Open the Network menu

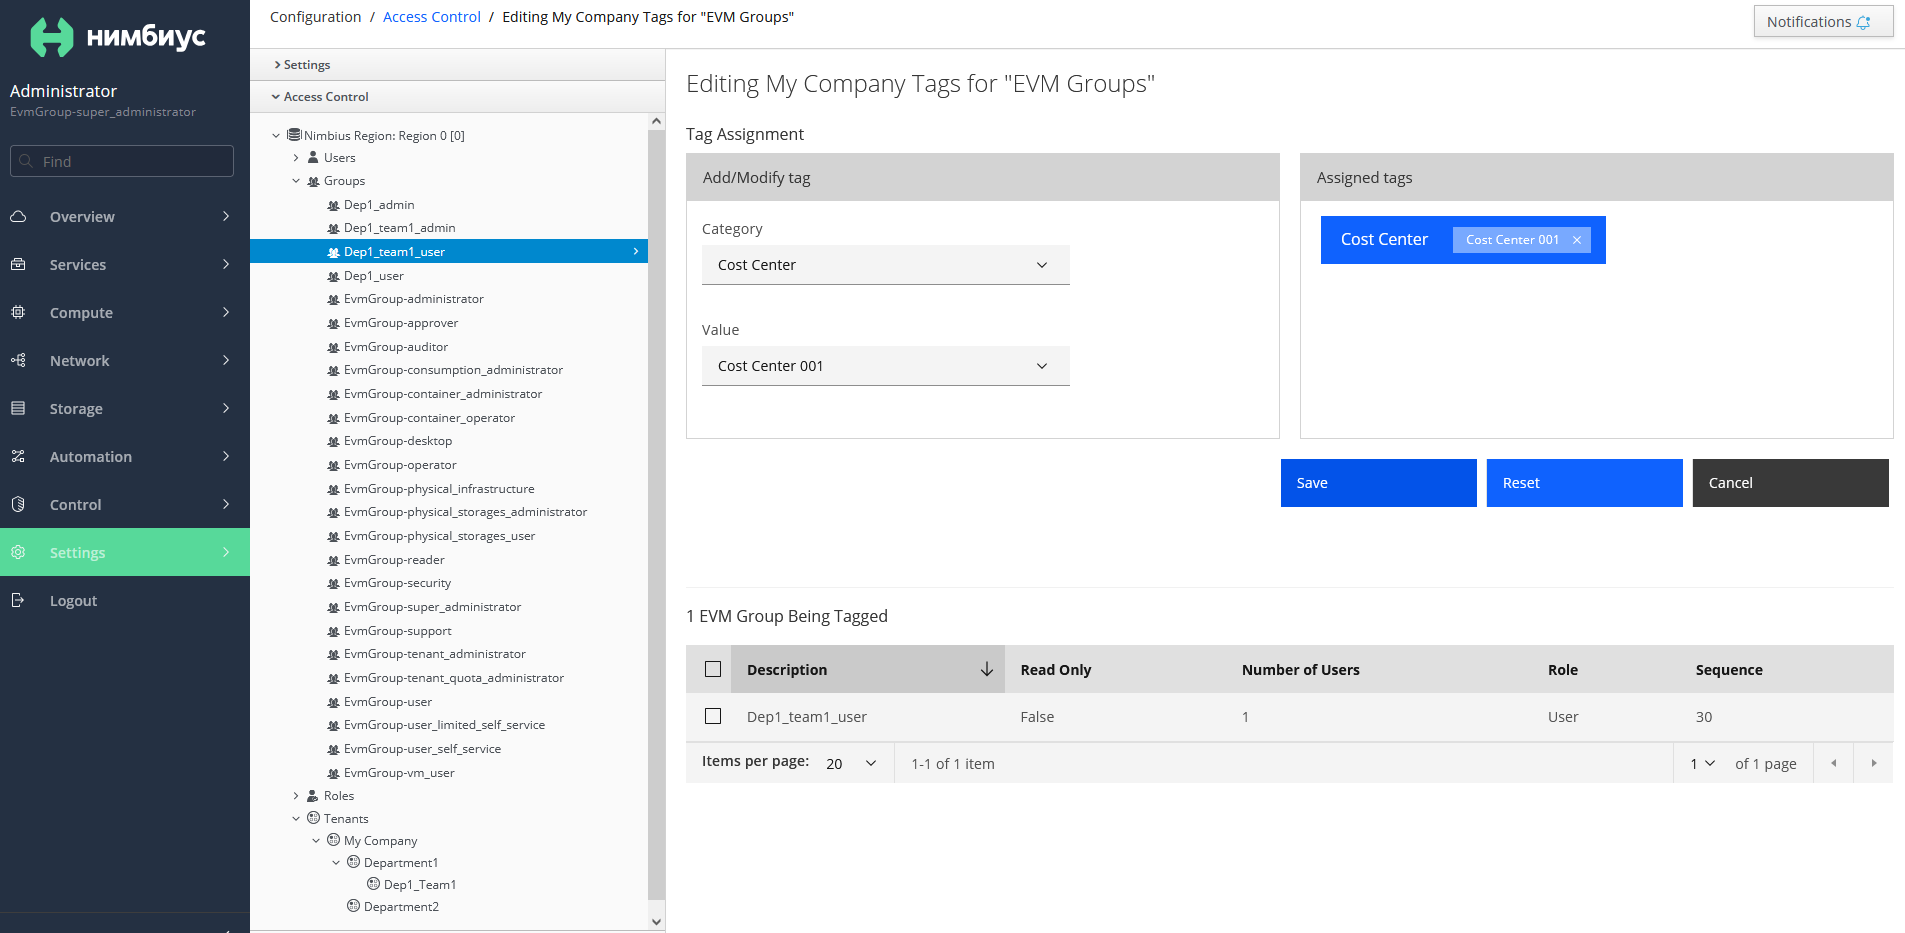click(125, 360)
